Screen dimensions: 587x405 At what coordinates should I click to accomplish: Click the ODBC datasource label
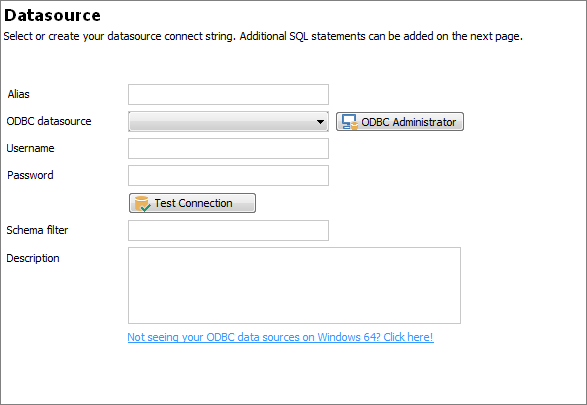[49, 121]
